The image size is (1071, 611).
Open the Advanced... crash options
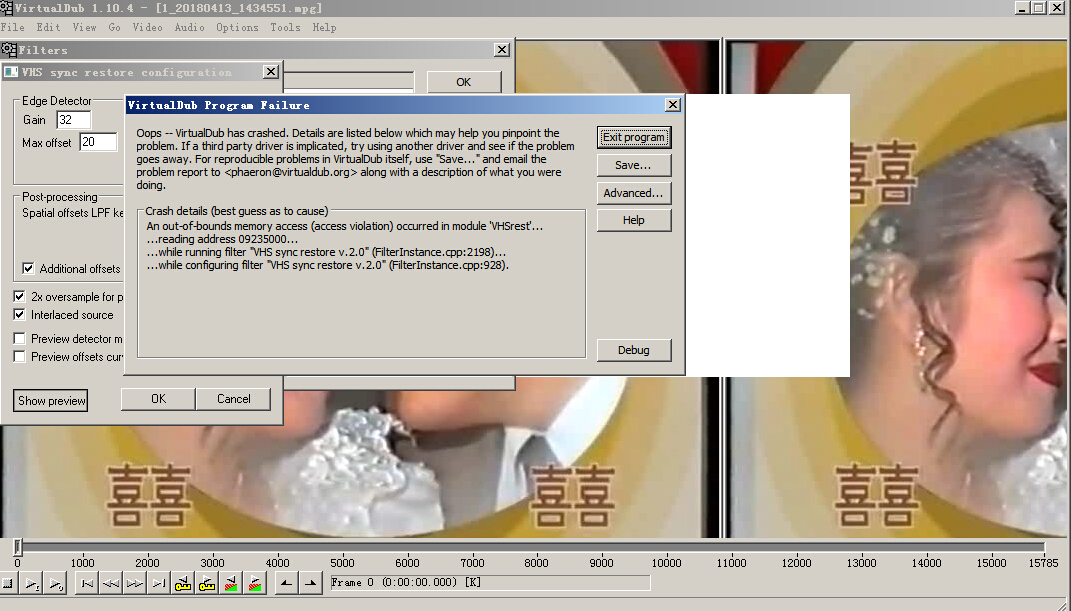pos(634,193)
